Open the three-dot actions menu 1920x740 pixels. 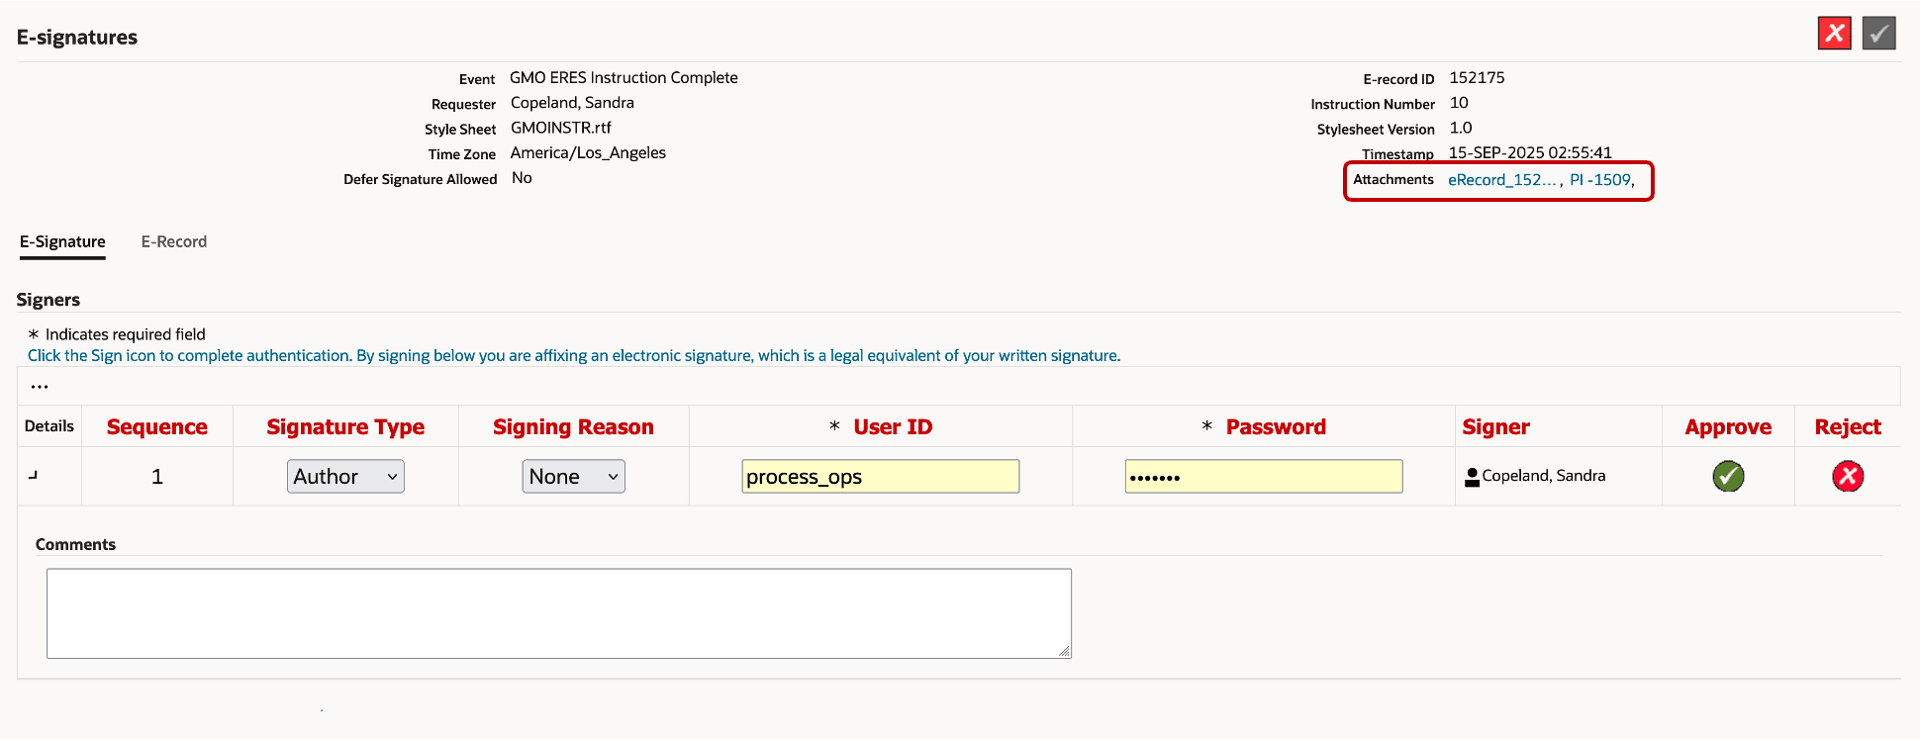39,386
